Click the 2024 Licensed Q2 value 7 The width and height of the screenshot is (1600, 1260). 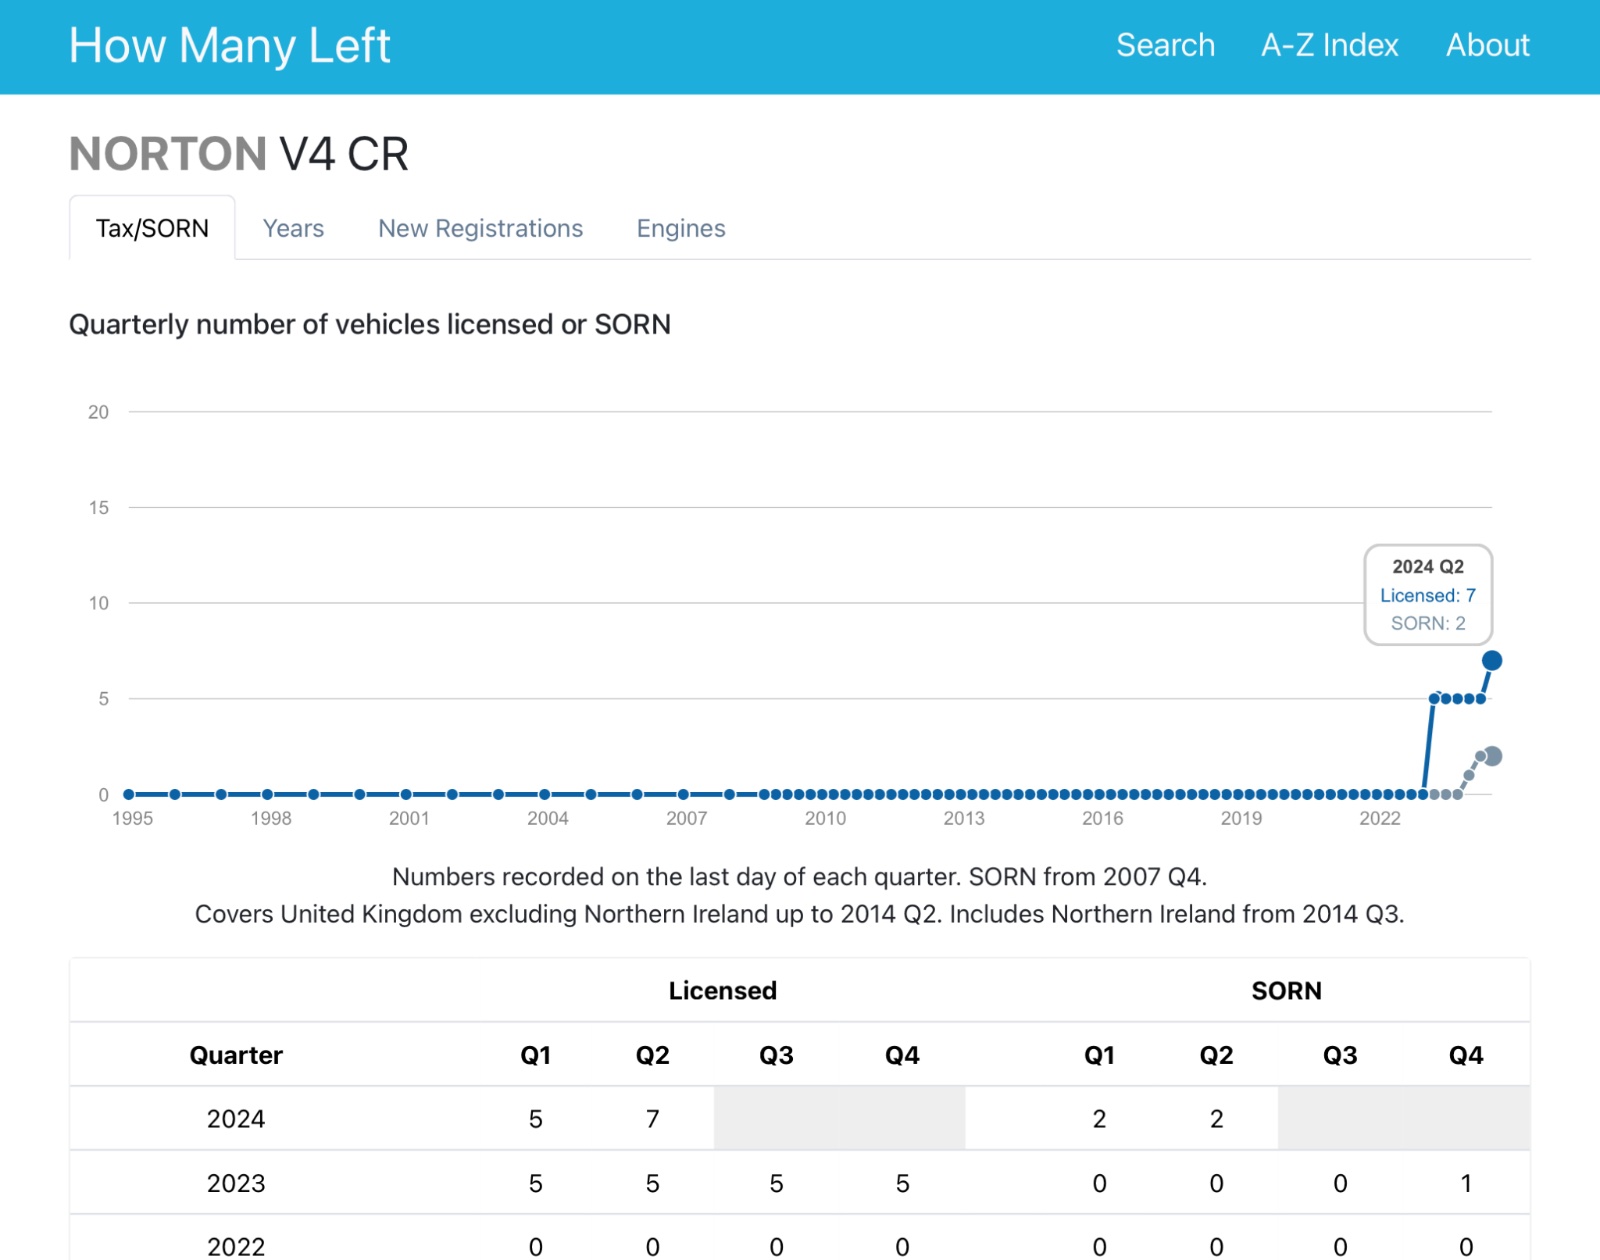tap(652, 1119)
